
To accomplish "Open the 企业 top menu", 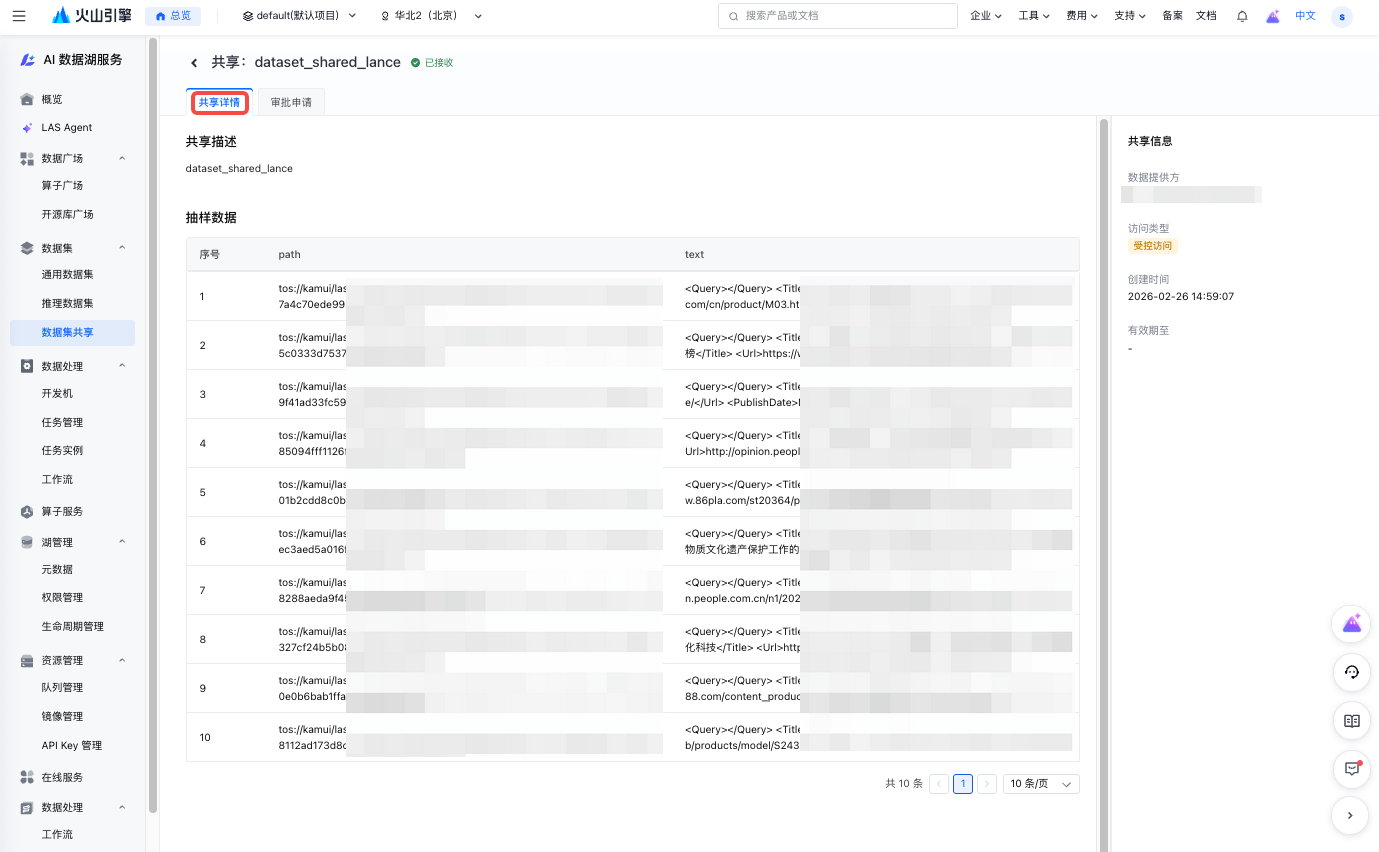I will [x=986, y=16].
